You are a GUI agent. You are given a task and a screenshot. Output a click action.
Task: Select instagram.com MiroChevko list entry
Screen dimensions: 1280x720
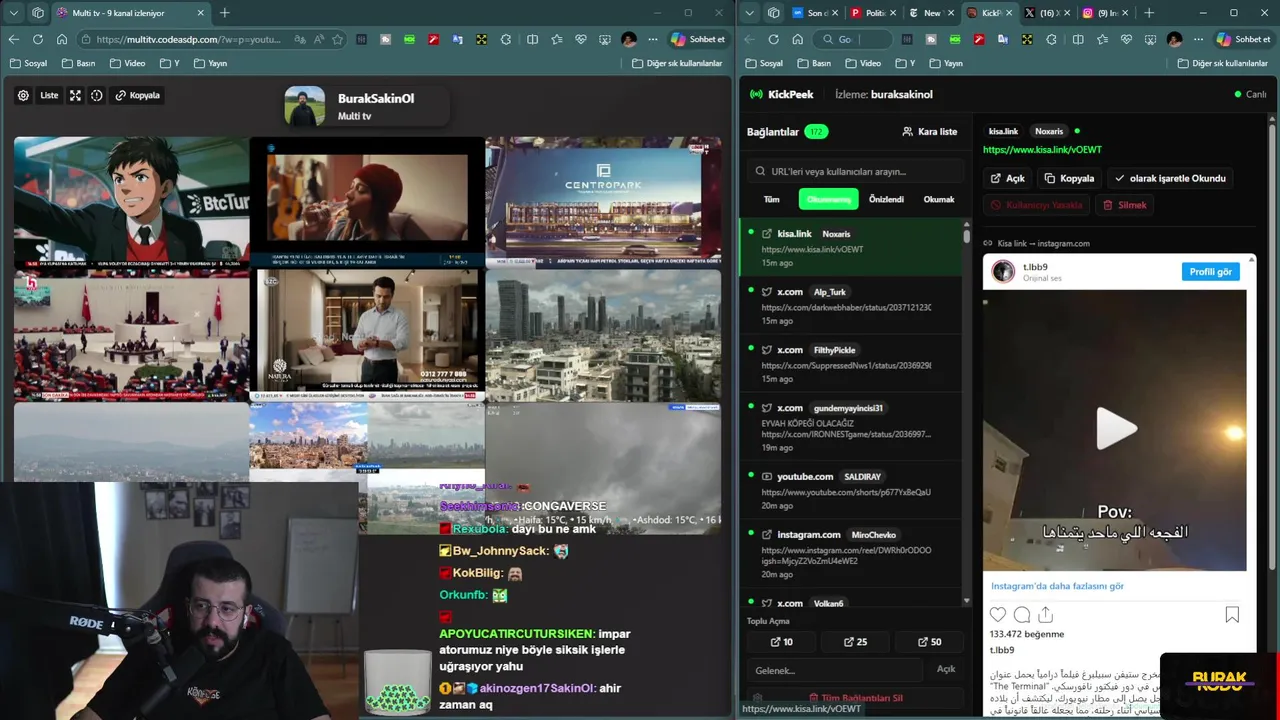(x=851, y=554)
